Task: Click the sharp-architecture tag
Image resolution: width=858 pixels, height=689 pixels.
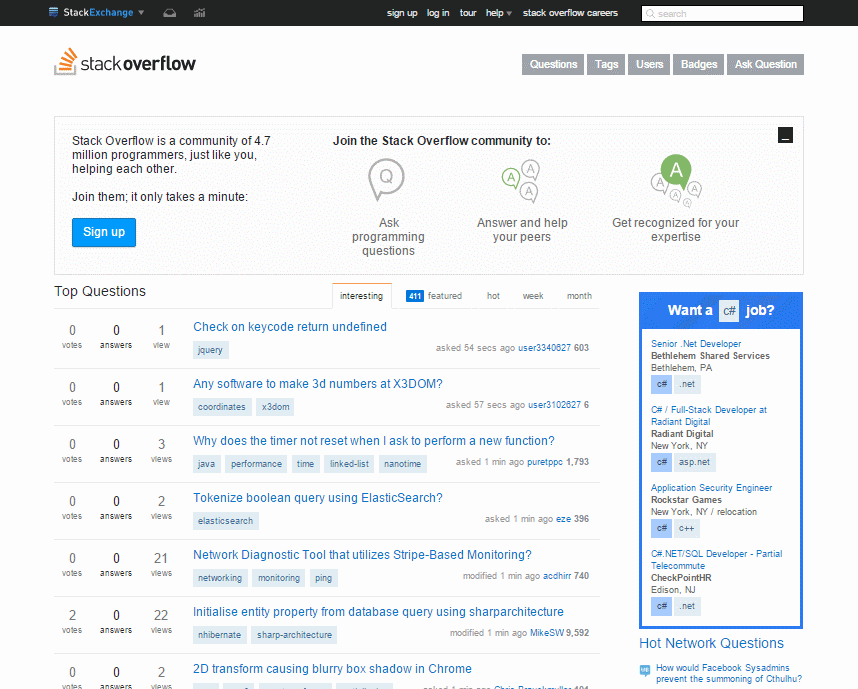Action: coord(294,635)
